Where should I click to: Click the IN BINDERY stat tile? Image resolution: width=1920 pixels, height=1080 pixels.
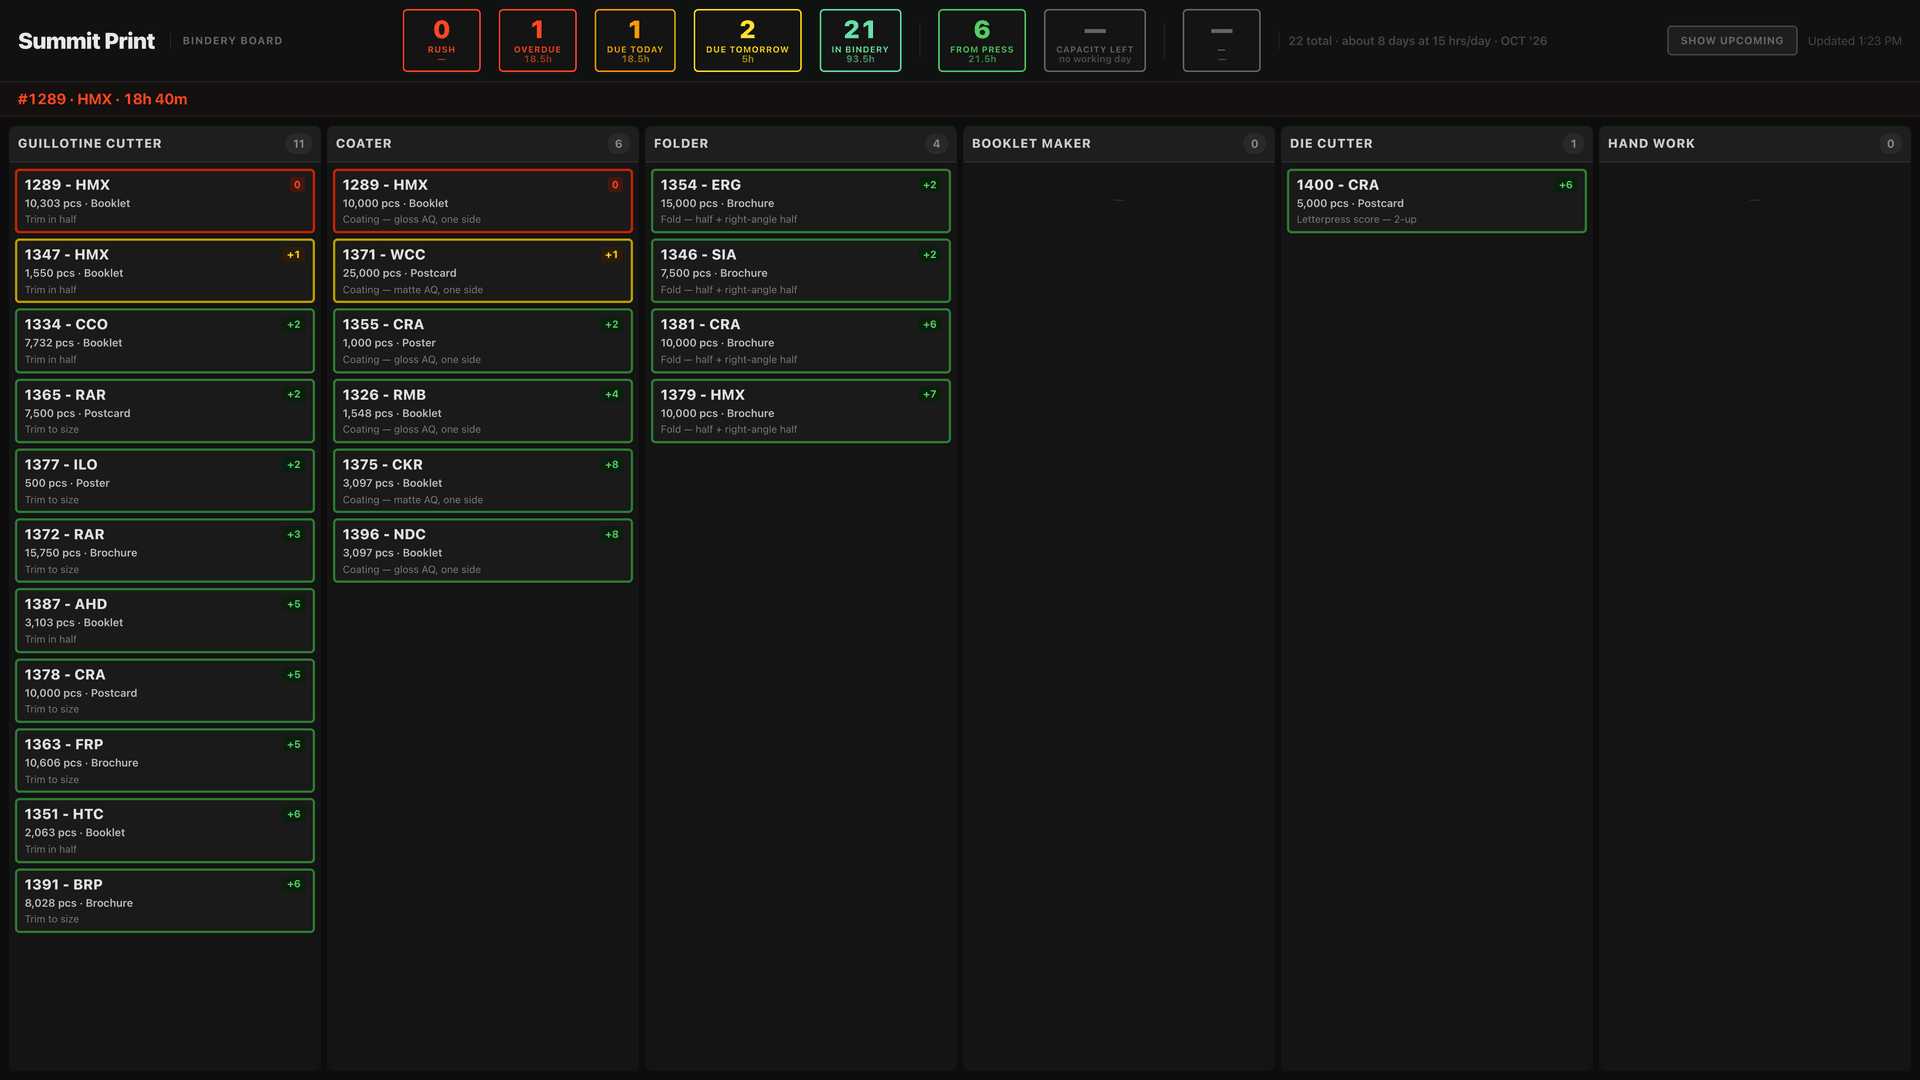(860, 41)
